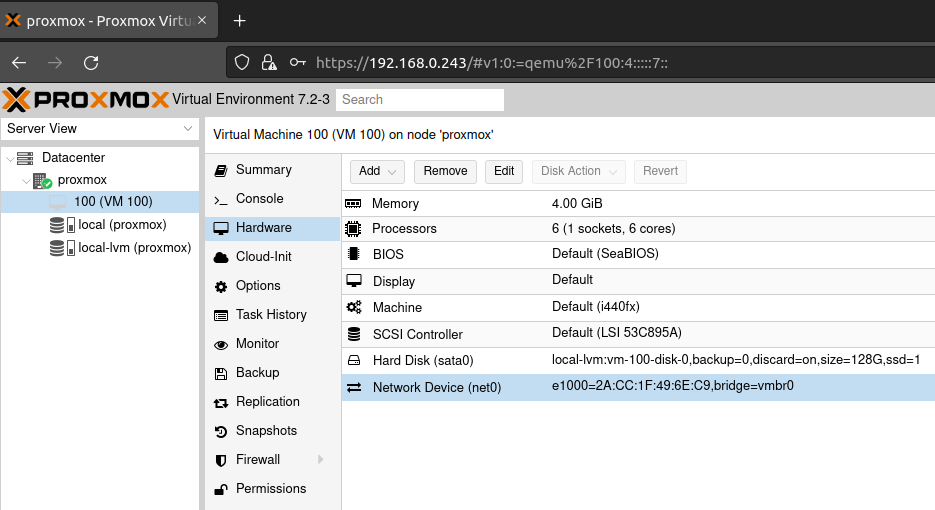
Task: Click the Firewall shield icon
Action: (221, 460)
